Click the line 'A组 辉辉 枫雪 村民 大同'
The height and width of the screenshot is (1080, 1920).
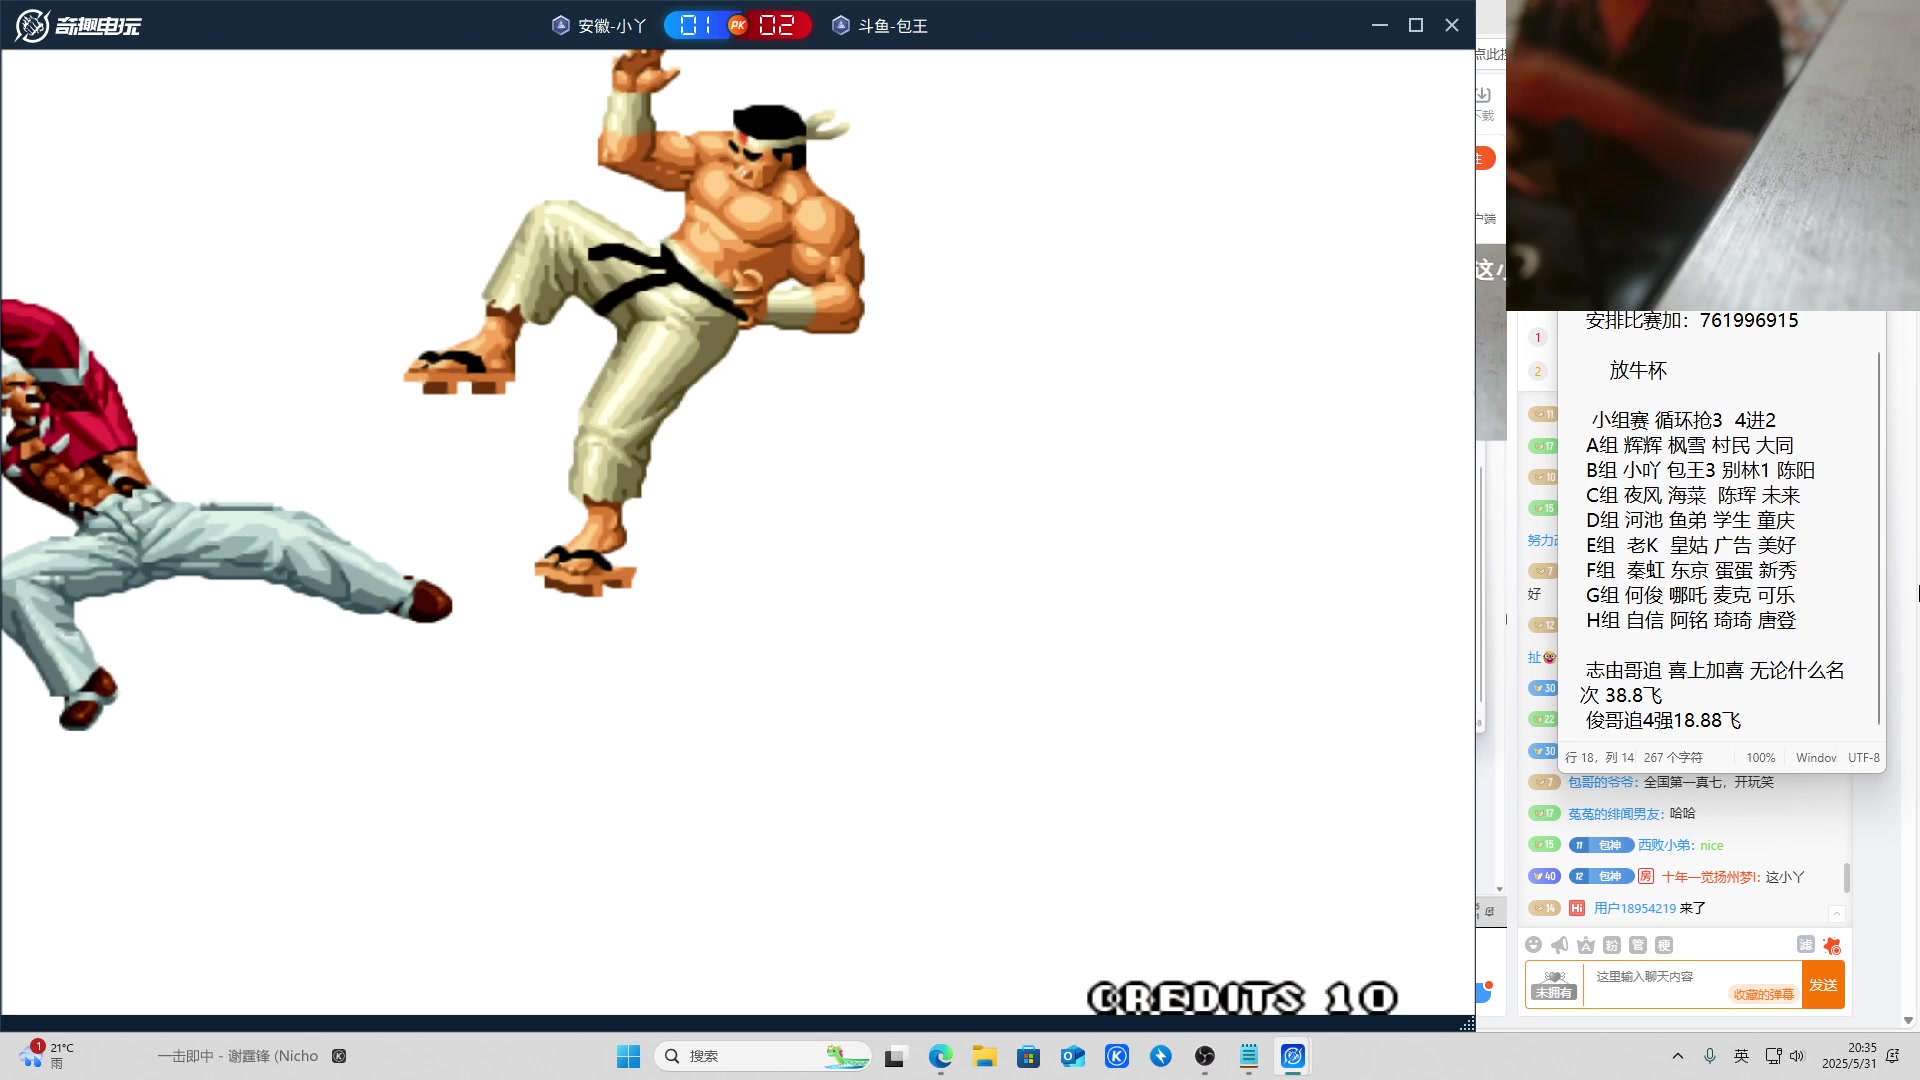click(x=1690, y=445)
